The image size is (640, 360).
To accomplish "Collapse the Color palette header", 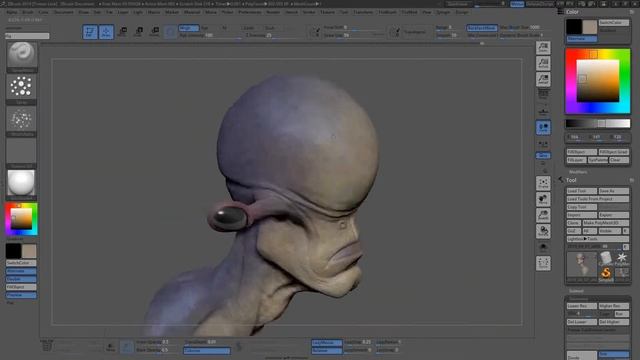I will point(572,12).
